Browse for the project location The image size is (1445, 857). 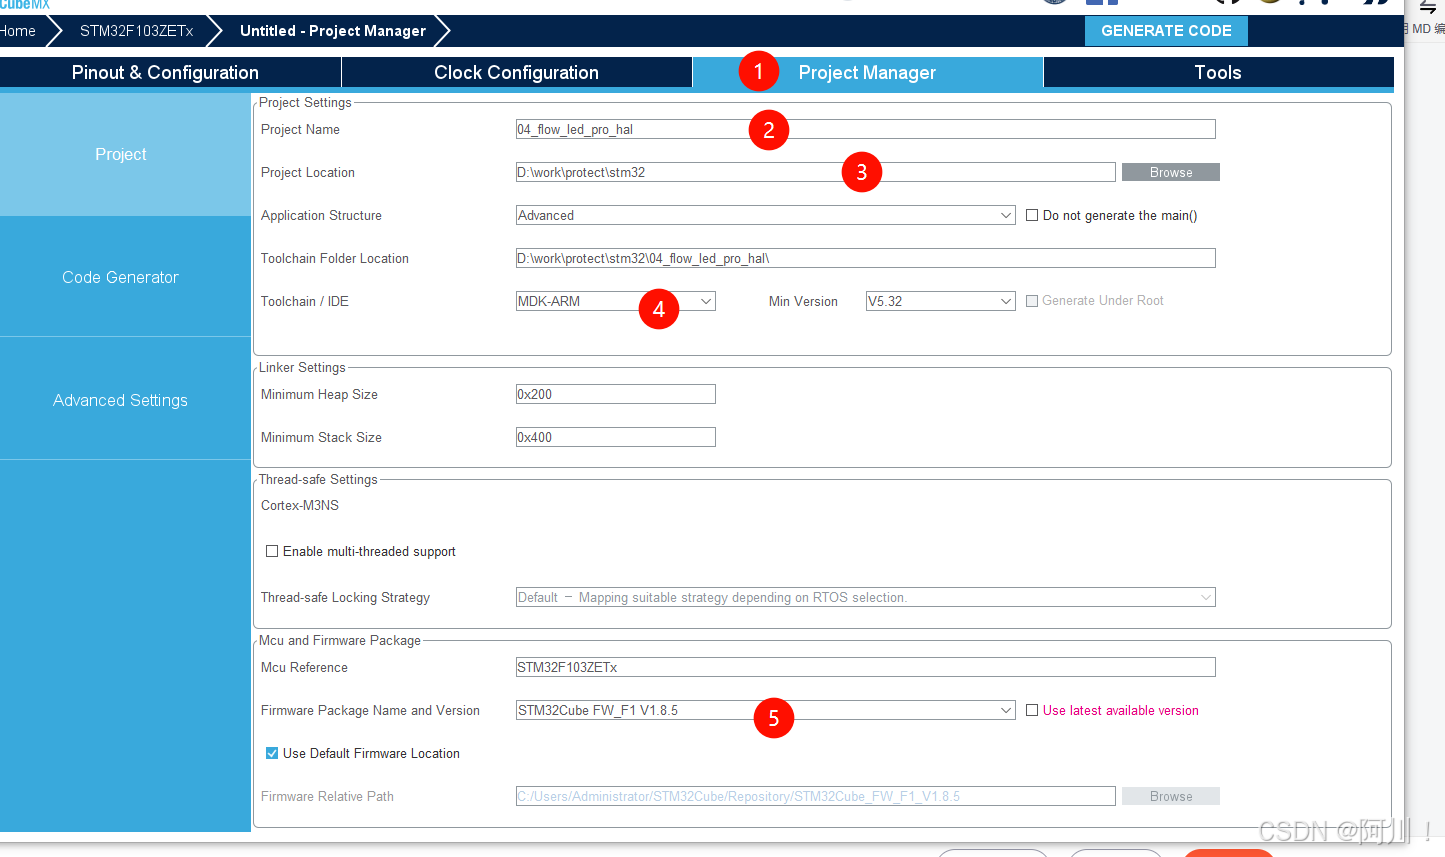coord(1171,172)
